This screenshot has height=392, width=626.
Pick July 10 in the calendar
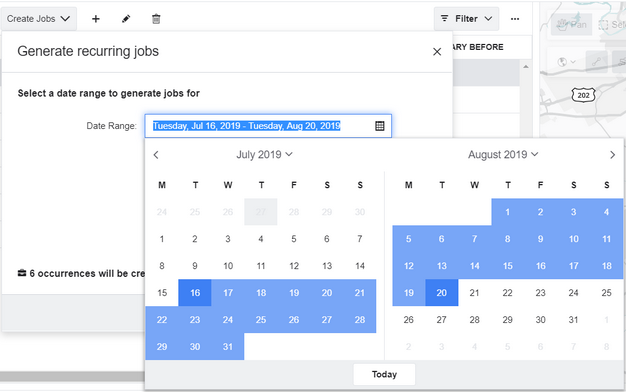click(x=228, y=266)
